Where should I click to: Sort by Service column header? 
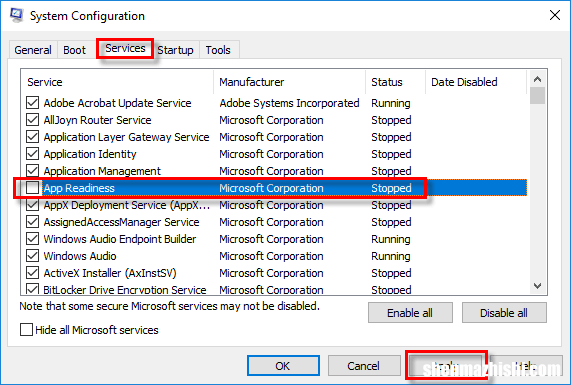point(117,82)
